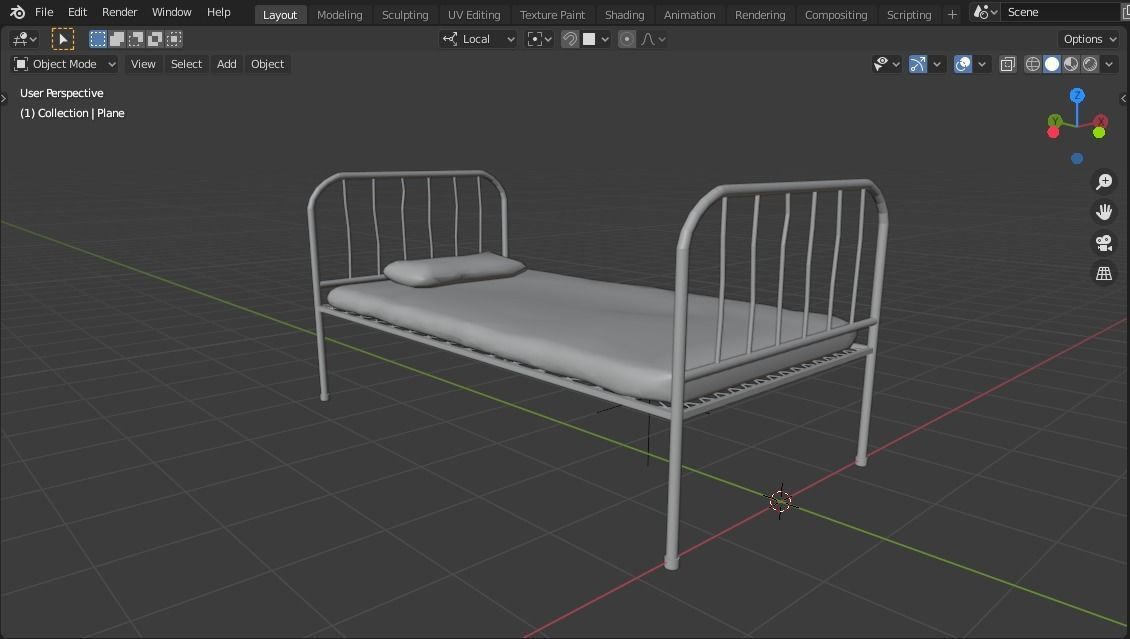Switch to the Rendering workspace tab
The height and width of the screenshot is (639, 1130).
[760, 14]
